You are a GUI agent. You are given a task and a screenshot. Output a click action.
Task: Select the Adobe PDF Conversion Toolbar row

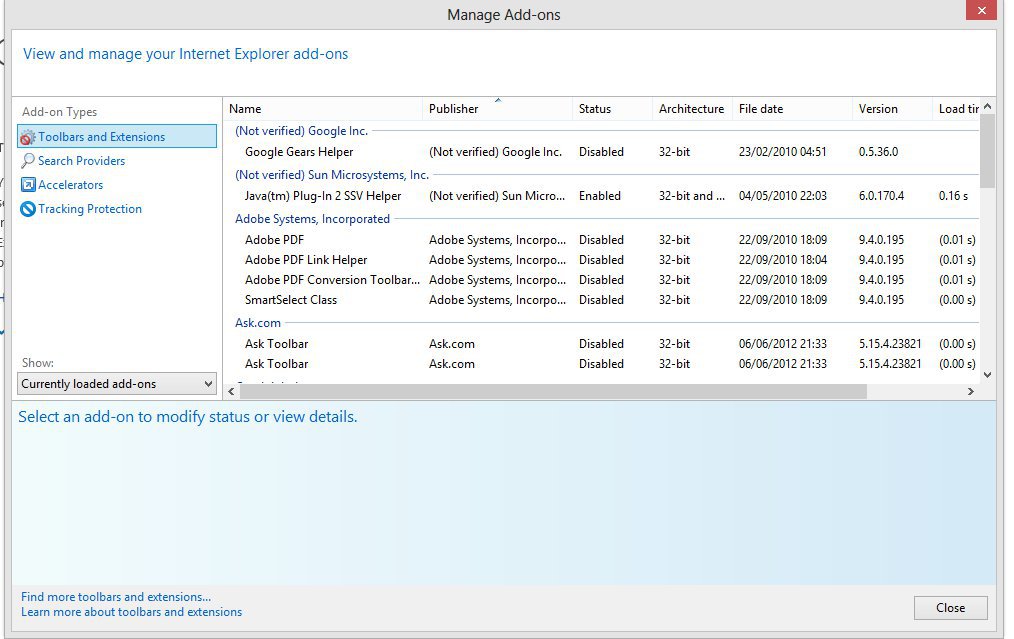coord(601,280)
